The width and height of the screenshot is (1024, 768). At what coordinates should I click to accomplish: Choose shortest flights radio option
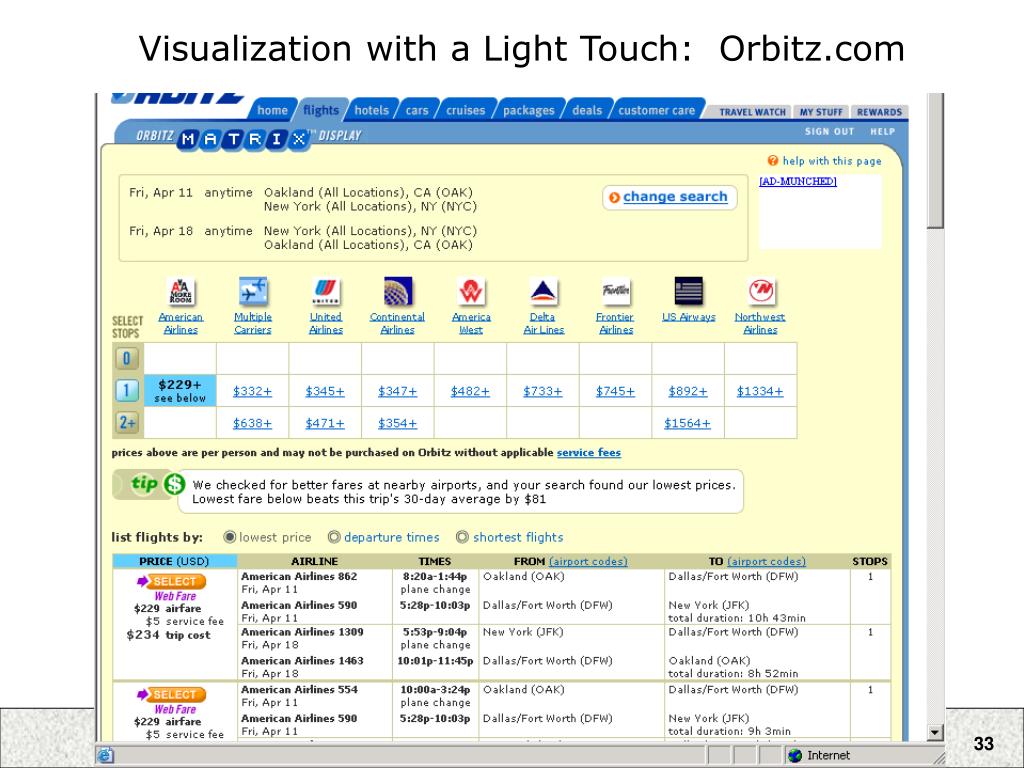(462, 537)
